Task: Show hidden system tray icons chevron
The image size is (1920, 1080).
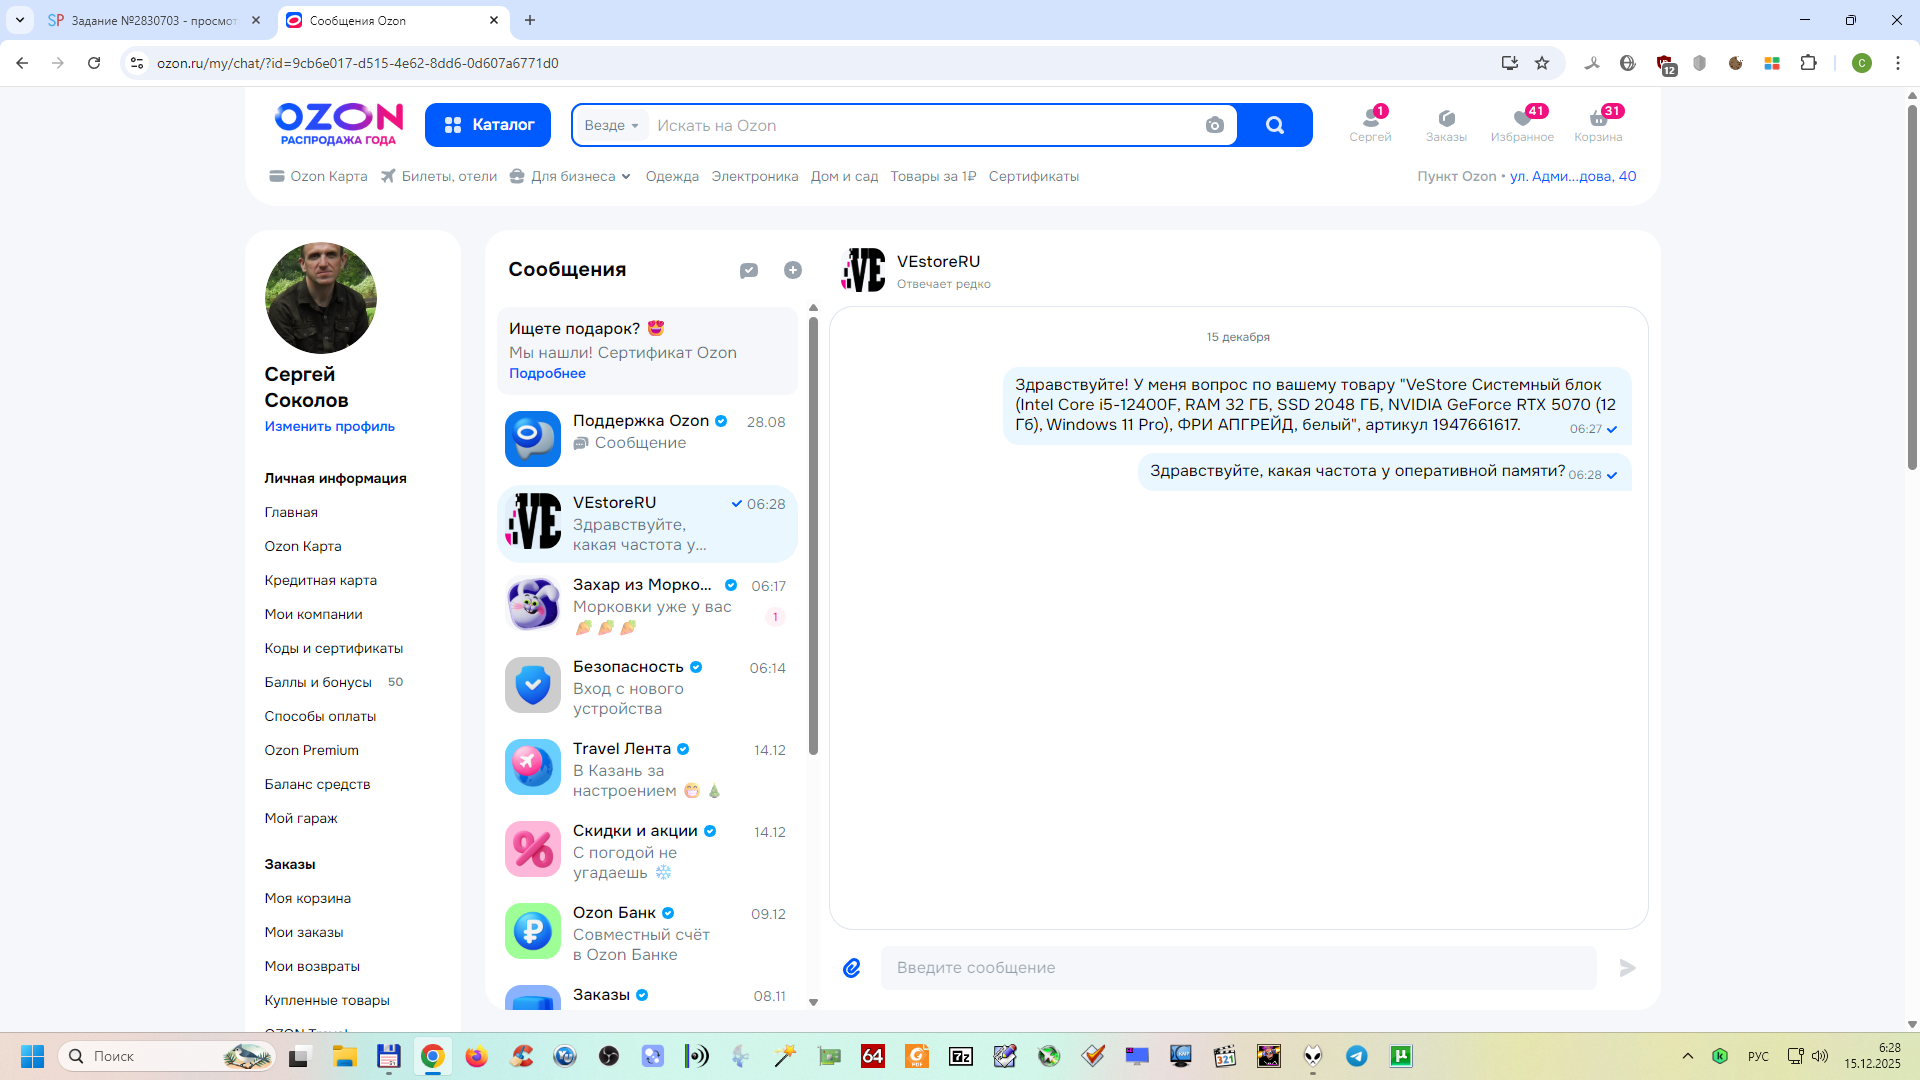Action: click(1688, 1056)
